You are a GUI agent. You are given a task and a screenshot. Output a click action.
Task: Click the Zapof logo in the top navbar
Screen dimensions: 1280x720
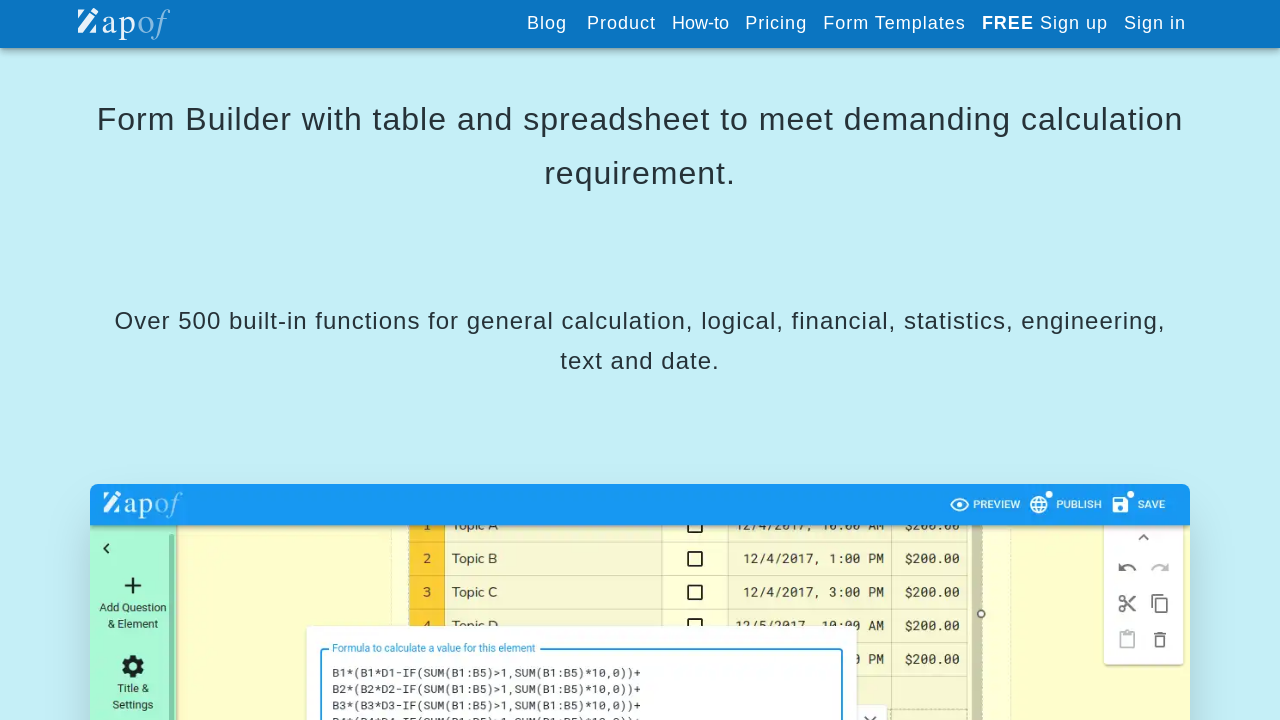coord(123,23)
